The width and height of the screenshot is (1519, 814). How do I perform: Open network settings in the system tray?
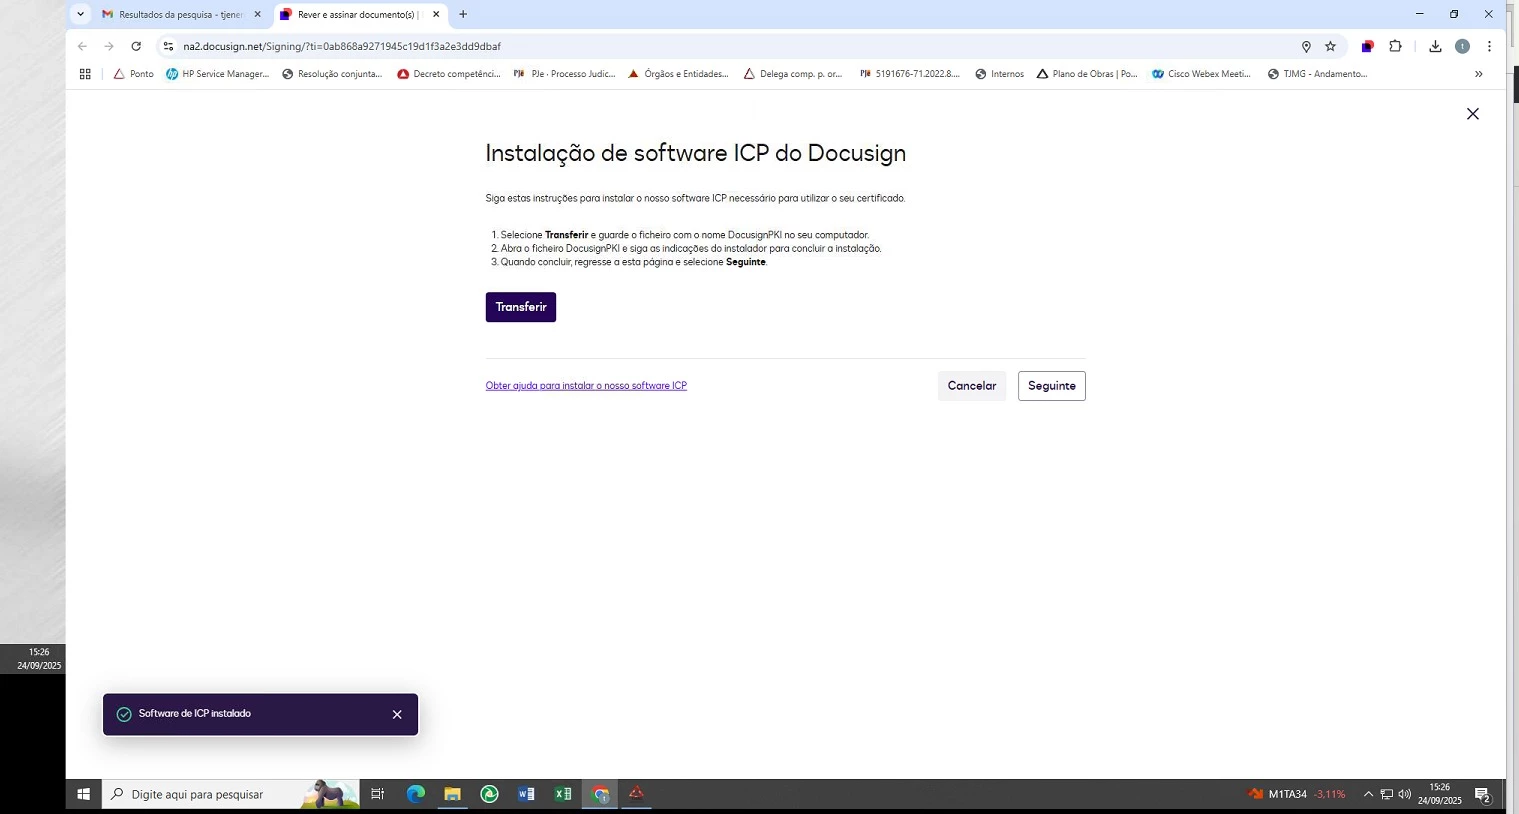coord(1386,794)
